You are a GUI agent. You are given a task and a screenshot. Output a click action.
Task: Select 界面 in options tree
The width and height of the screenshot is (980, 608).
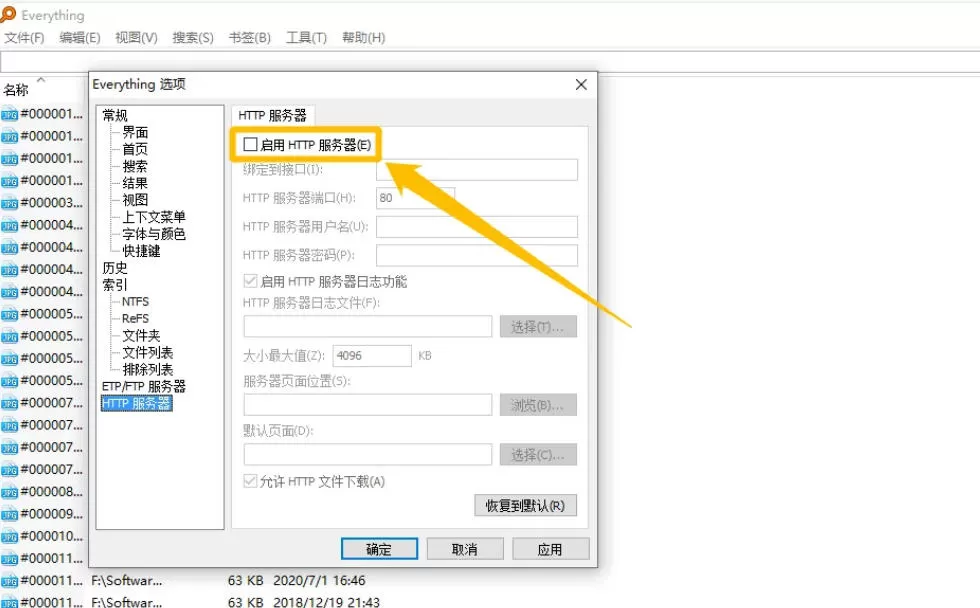135,132
